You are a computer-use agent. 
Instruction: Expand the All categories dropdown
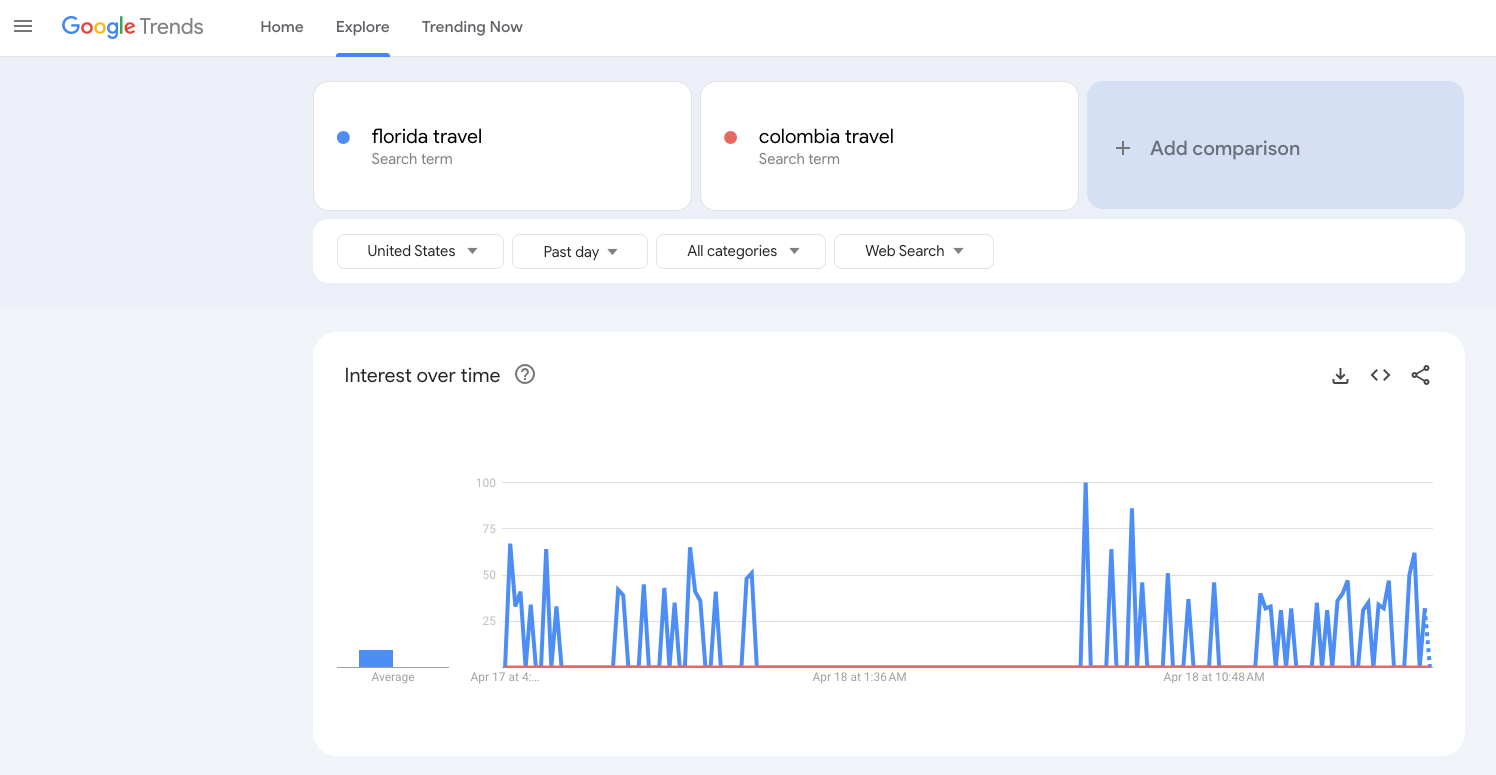(741, 251)
